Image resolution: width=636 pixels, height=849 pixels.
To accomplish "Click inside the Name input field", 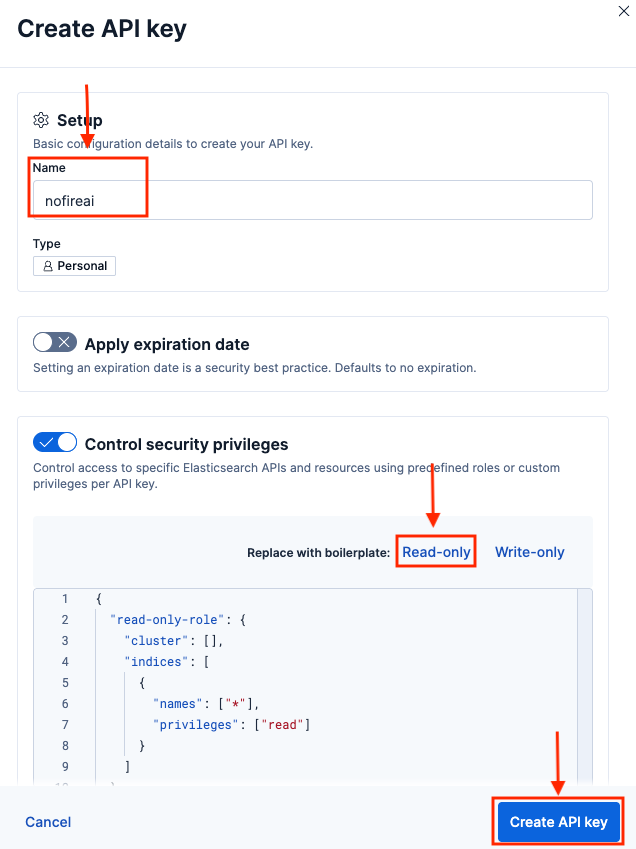I will point(300,200).
